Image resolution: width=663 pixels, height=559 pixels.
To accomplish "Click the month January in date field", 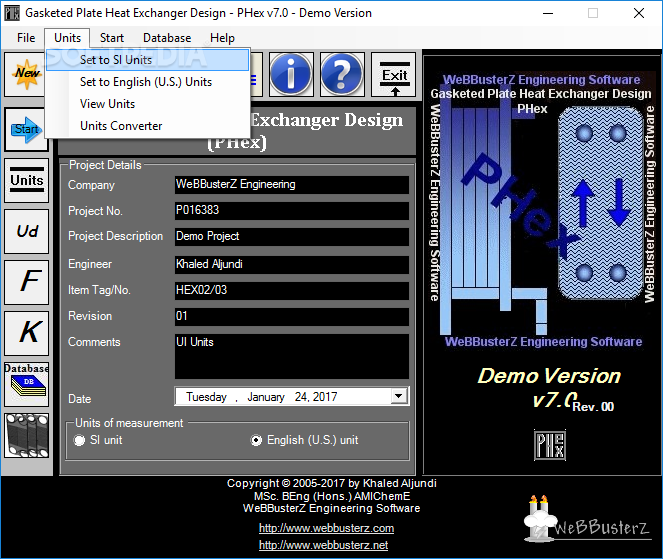I will [266, 397].
